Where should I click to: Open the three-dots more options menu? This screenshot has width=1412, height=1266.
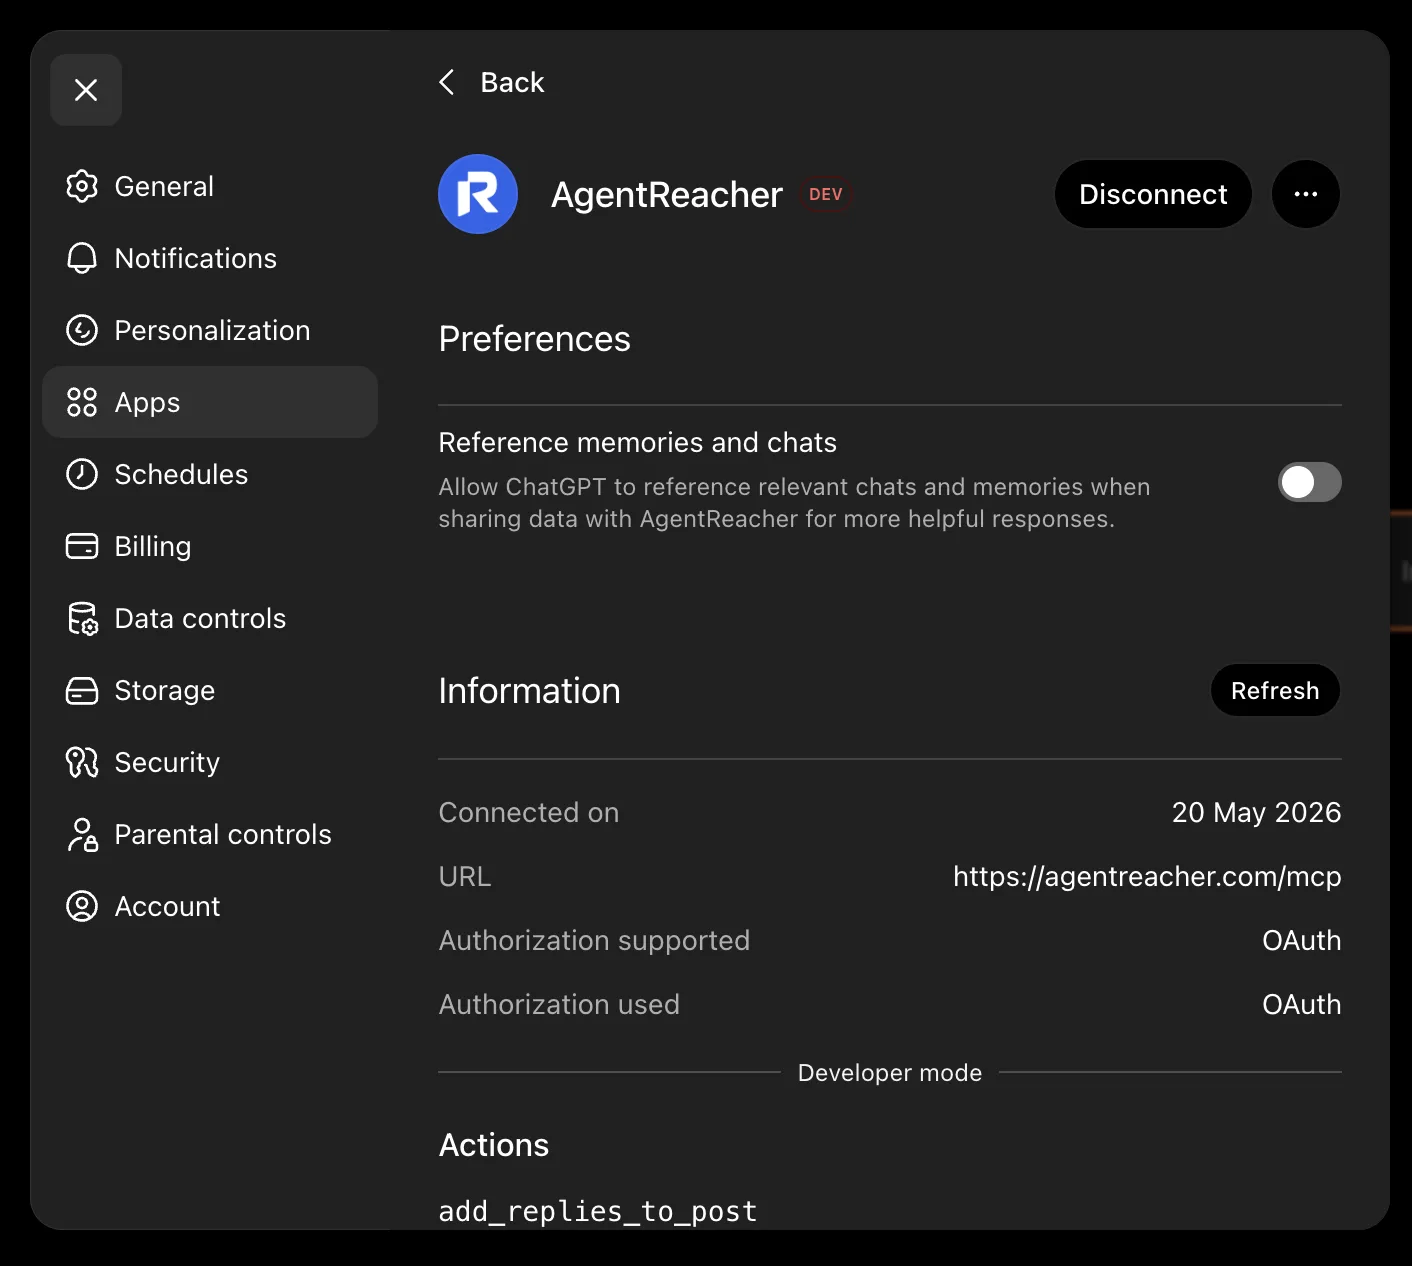coord(1306,194)
